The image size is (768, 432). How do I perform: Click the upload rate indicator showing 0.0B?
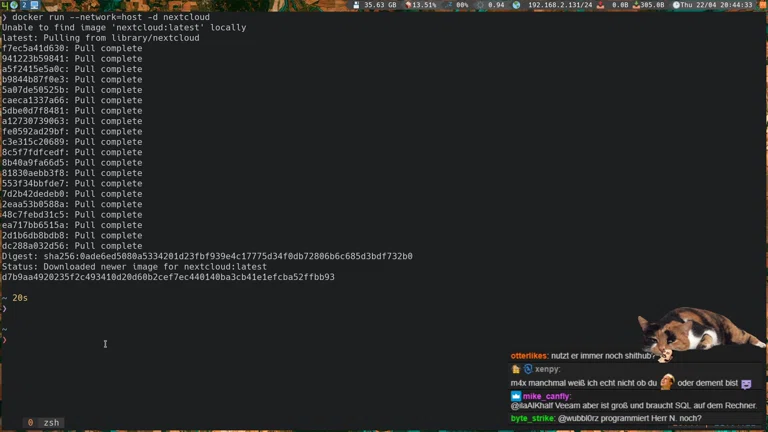tap(619, 5)
